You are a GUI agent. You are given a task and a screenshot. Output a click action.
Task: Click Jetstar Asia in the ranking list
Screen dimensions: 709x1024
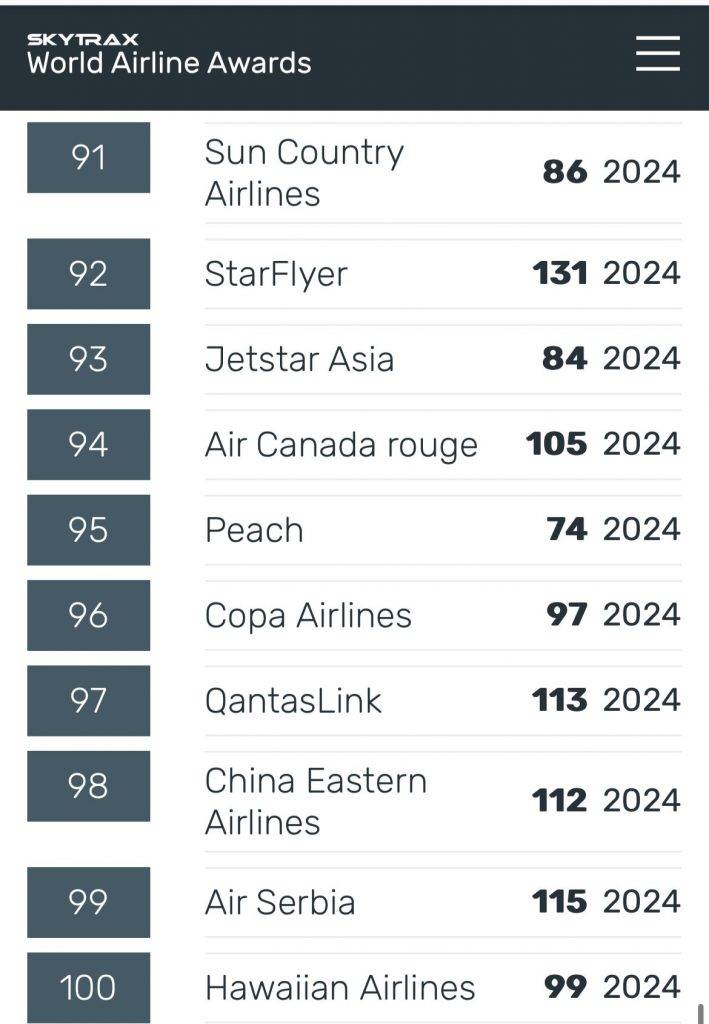[299, 359]
